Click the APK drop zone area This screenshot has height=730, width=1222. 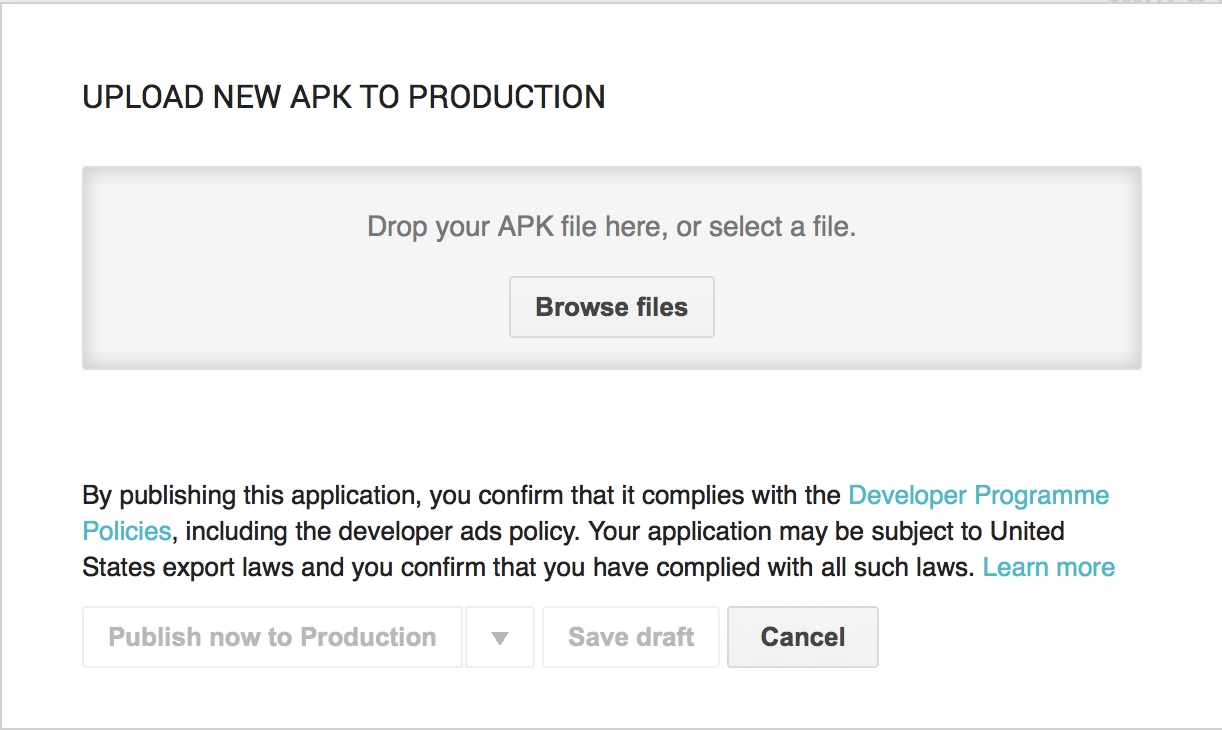tap(612, 268)
